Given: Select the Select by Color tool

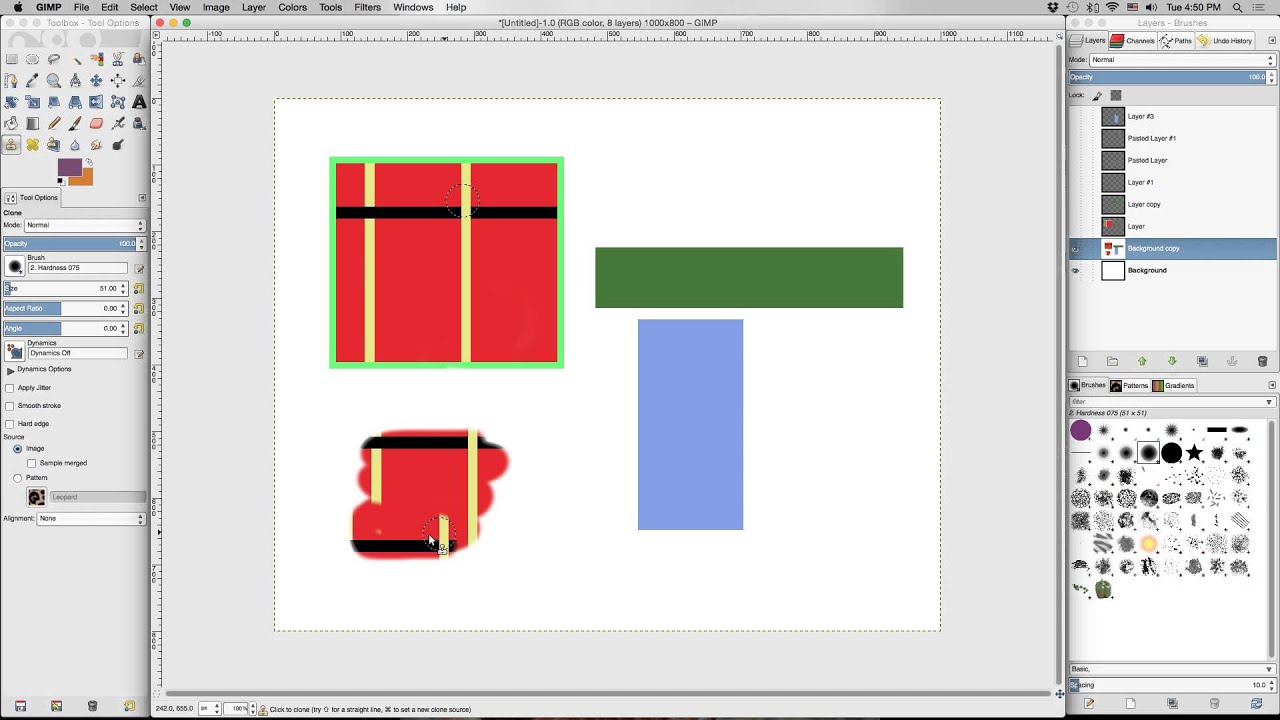Looking at the screenshot, I should point(97,59).
